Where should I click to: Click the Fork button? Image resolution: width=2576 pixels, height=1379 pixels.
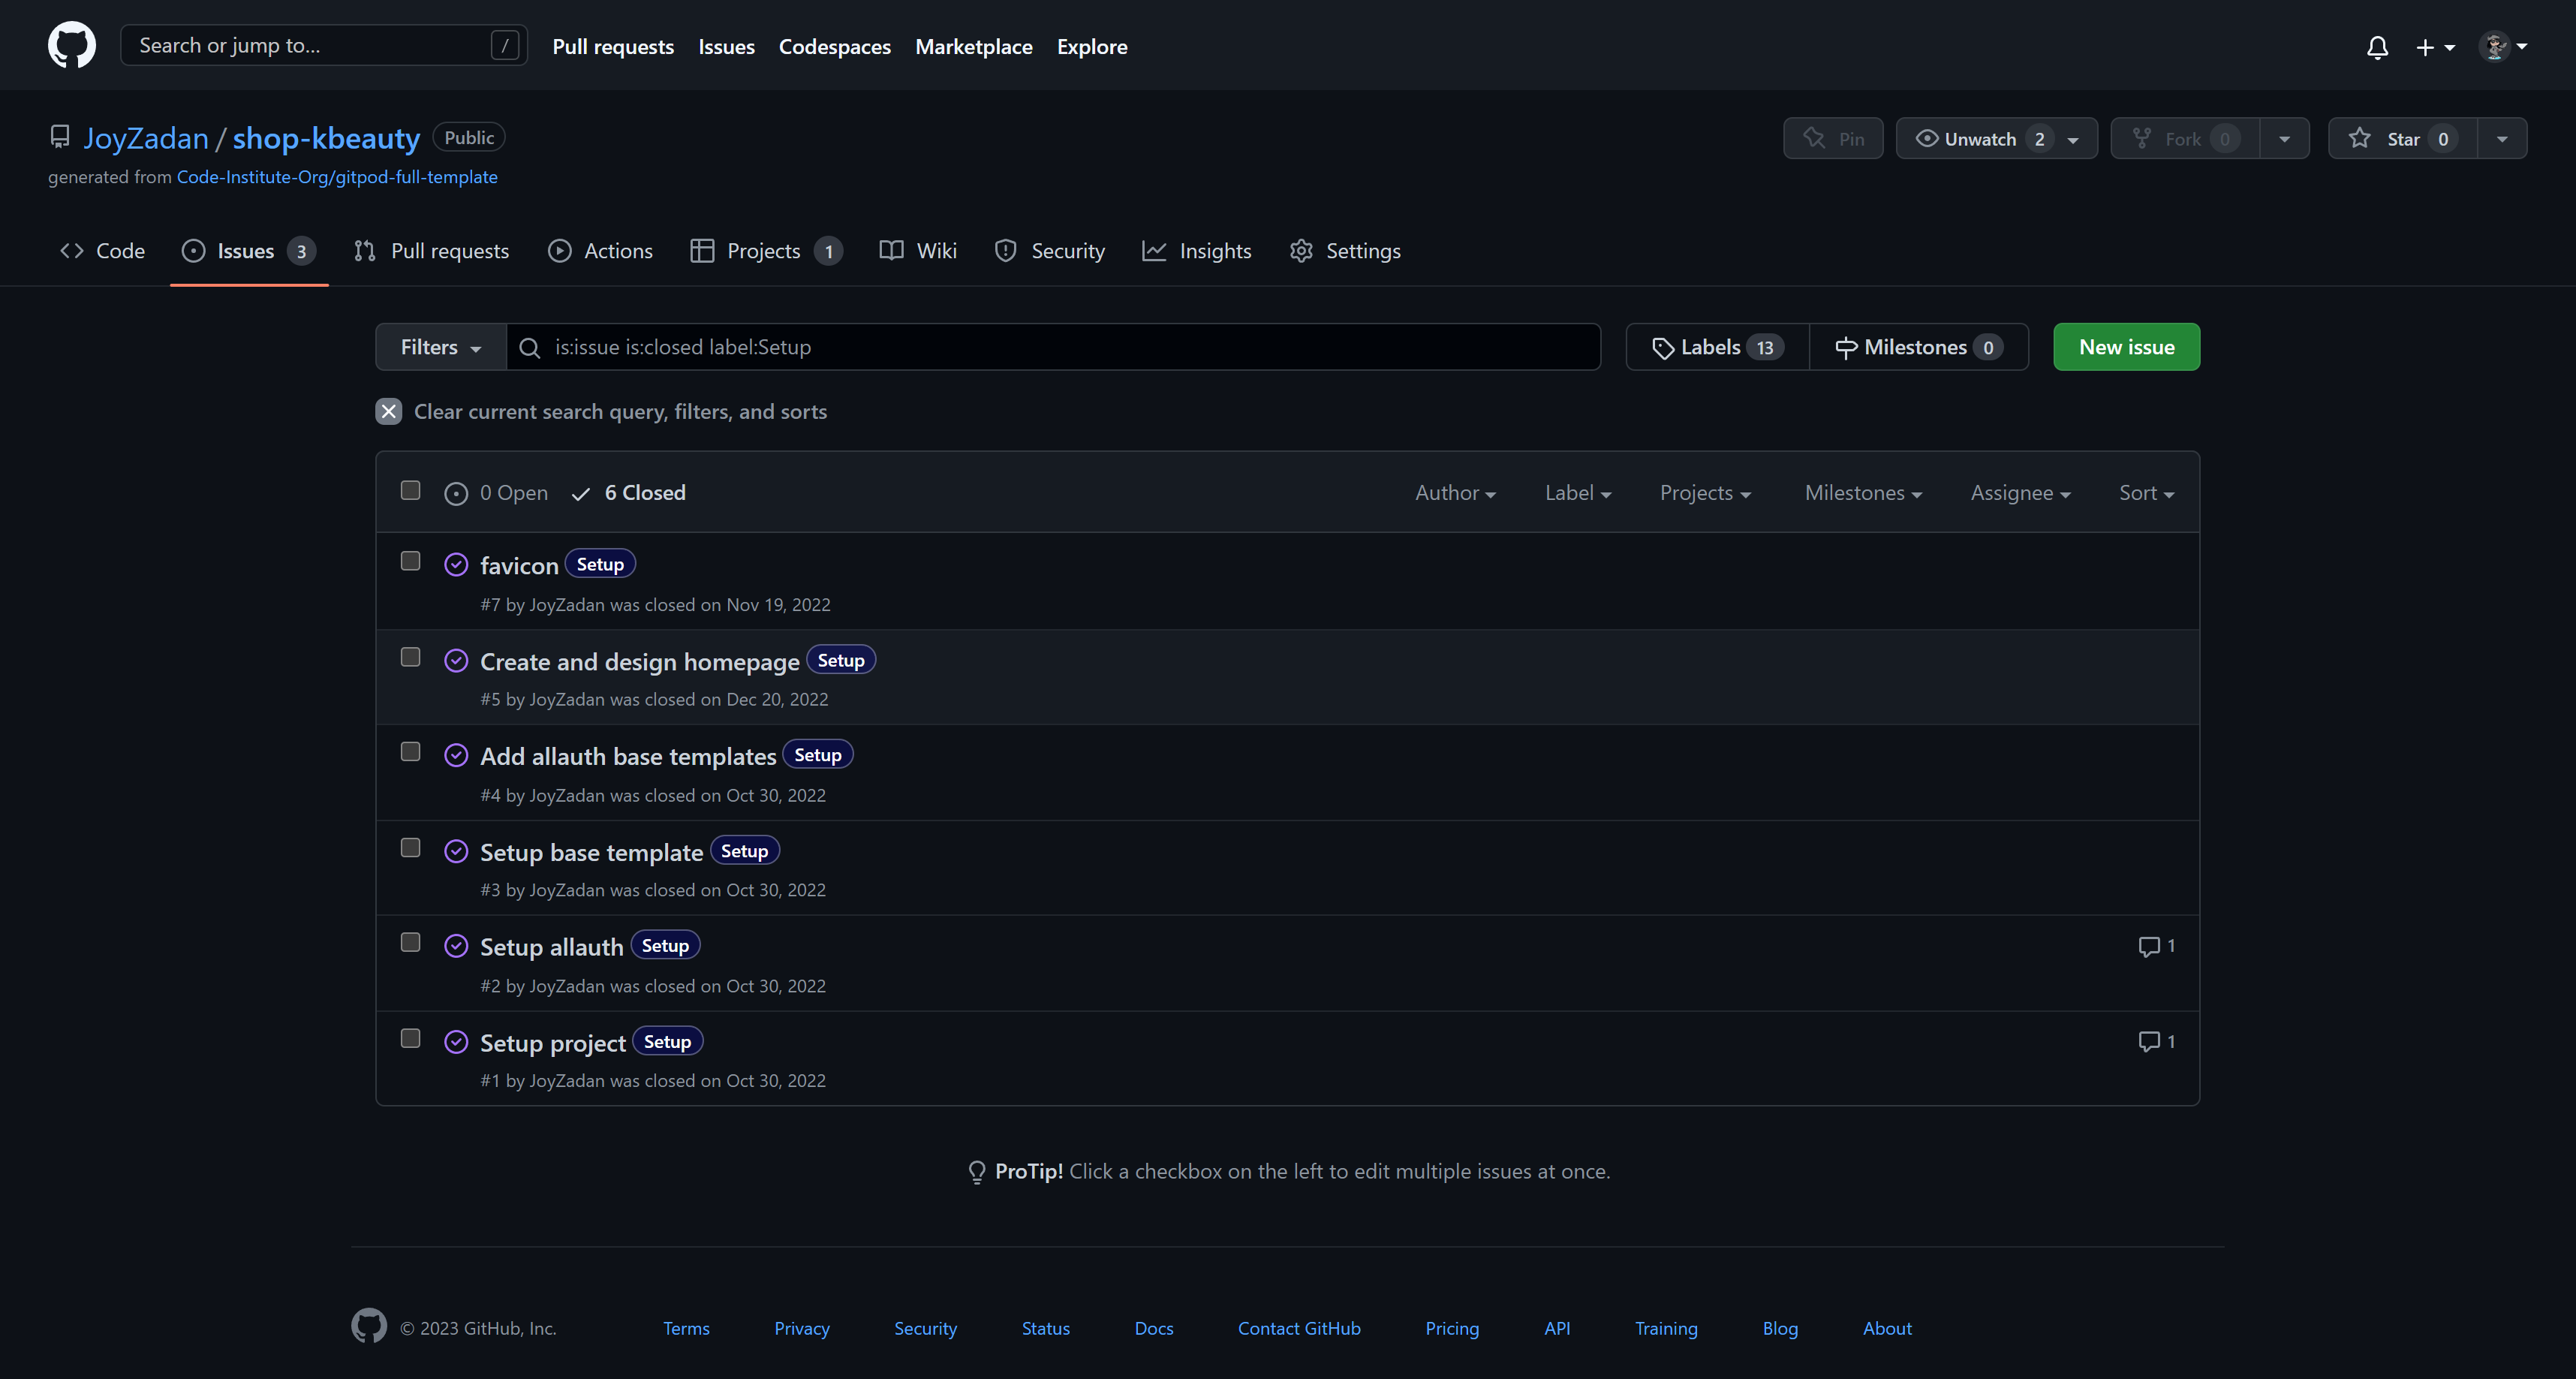click(2185, 138)
